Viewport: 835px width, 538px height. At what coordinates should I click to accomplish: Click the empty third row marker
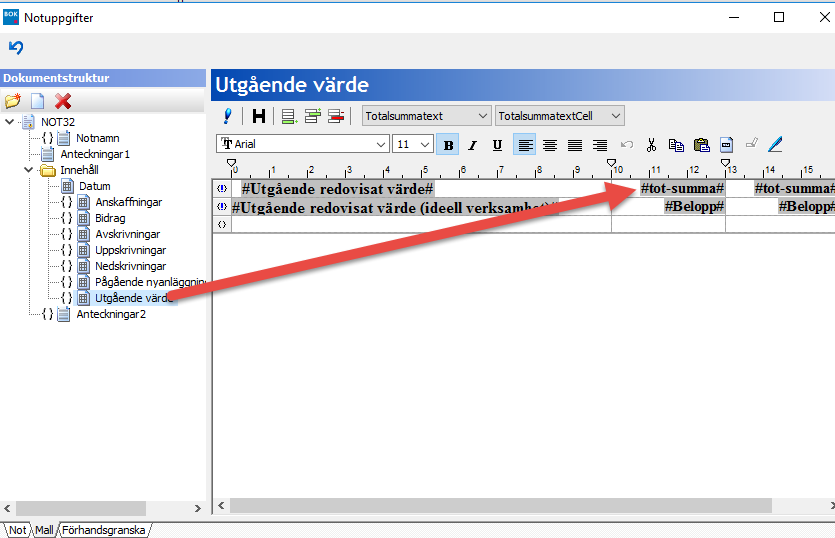(x=222, y=224)
